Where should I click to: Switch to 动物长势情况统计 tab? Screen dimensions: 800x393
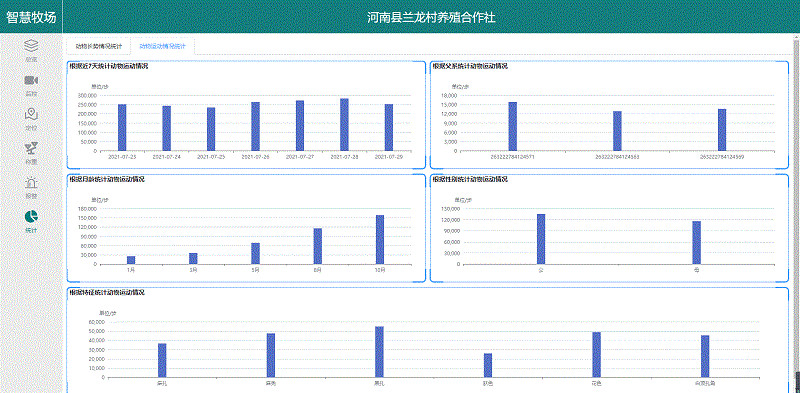pyautogui.click(x=99, y=46)
